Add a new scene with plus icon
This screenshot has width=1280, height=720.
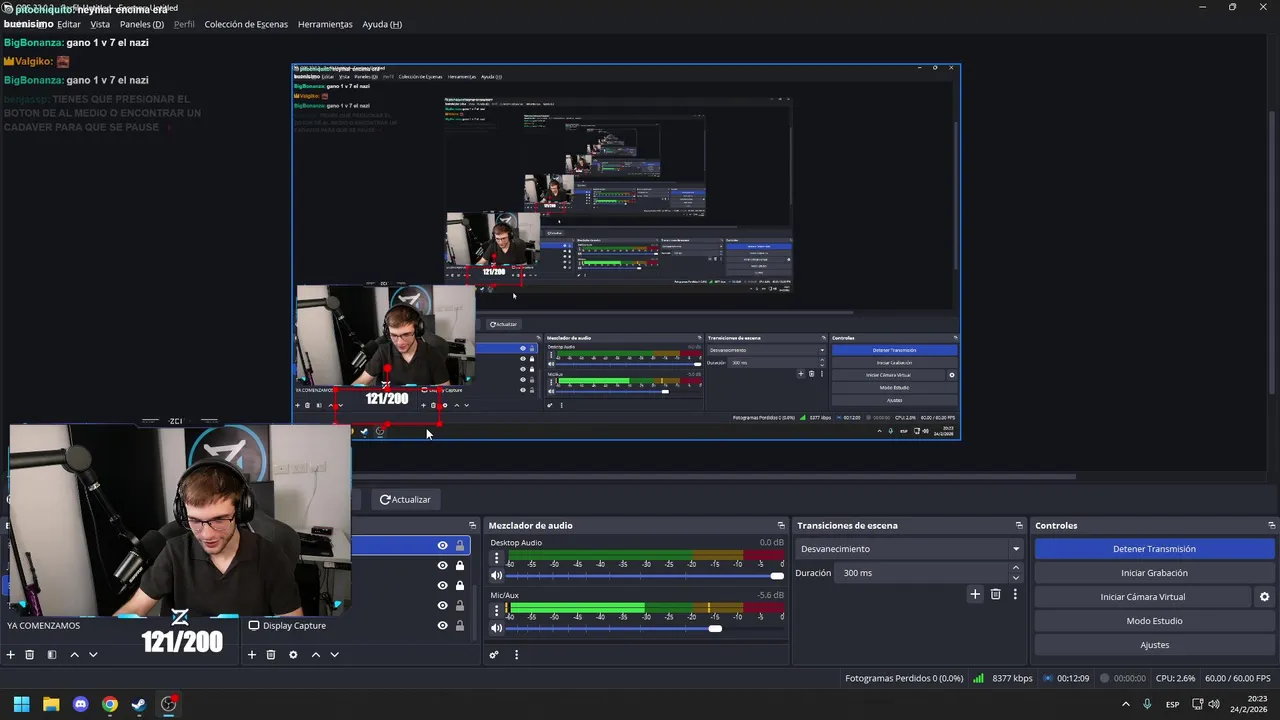(x=10, y=655)
